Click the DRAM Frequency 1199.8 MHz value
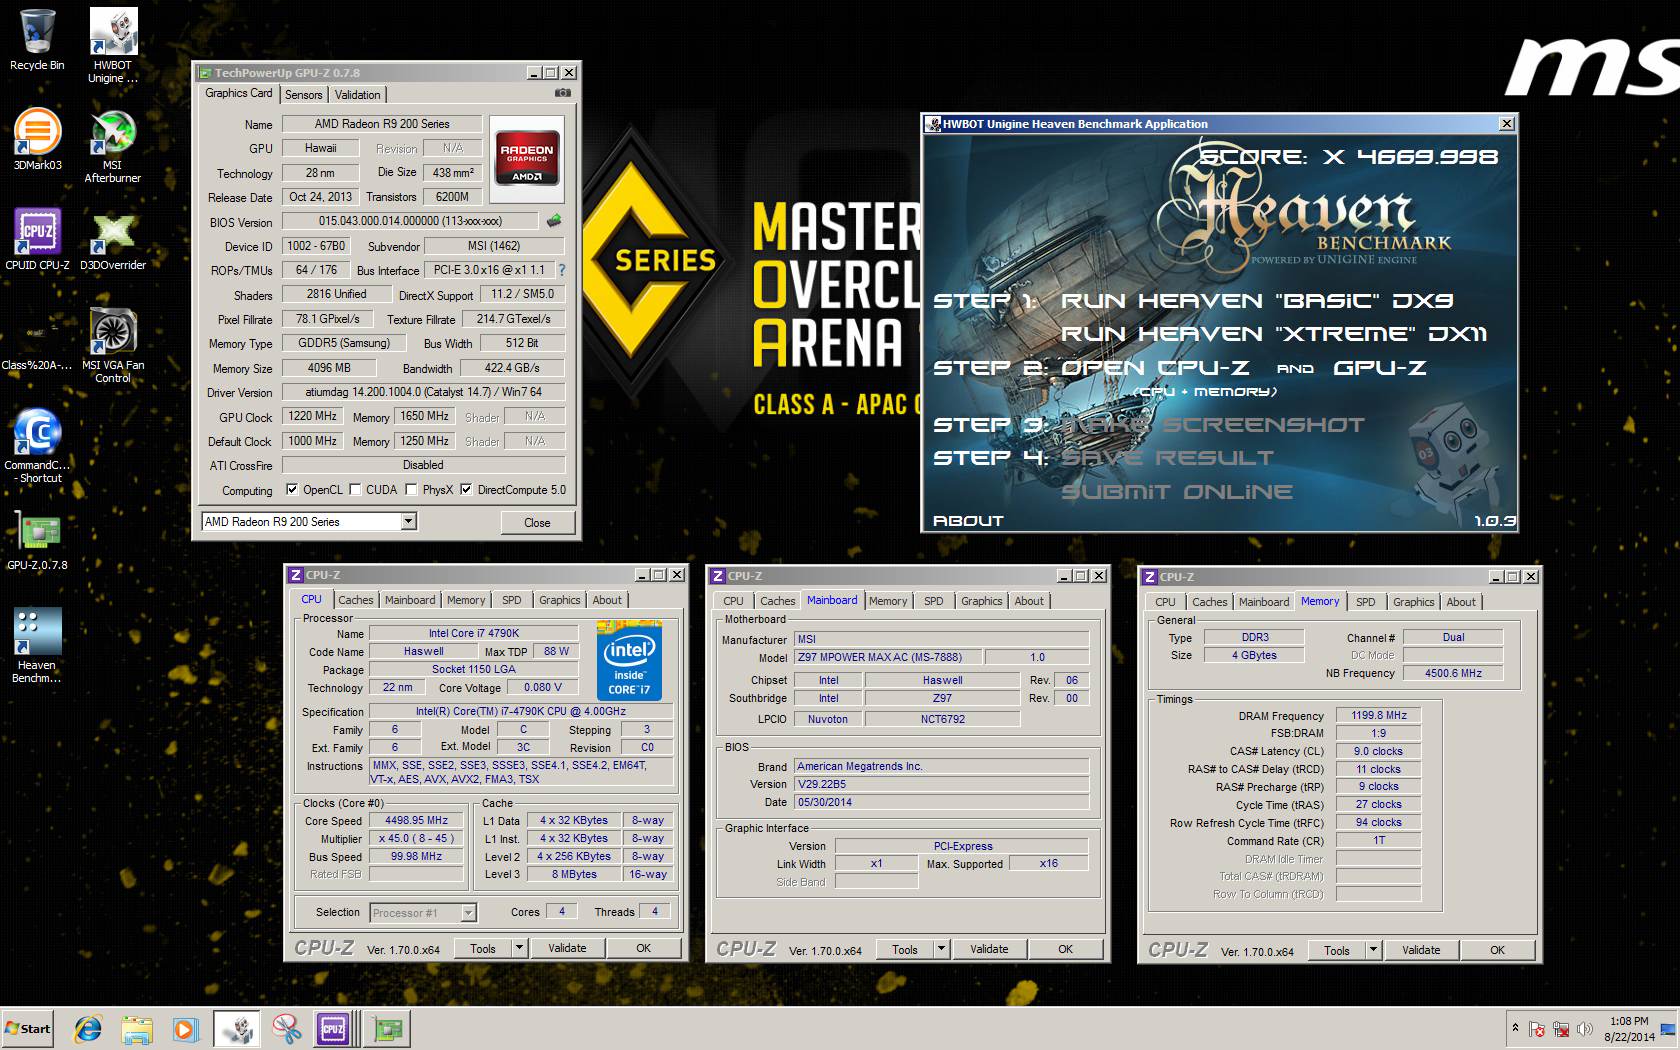 pos(1379,715)
